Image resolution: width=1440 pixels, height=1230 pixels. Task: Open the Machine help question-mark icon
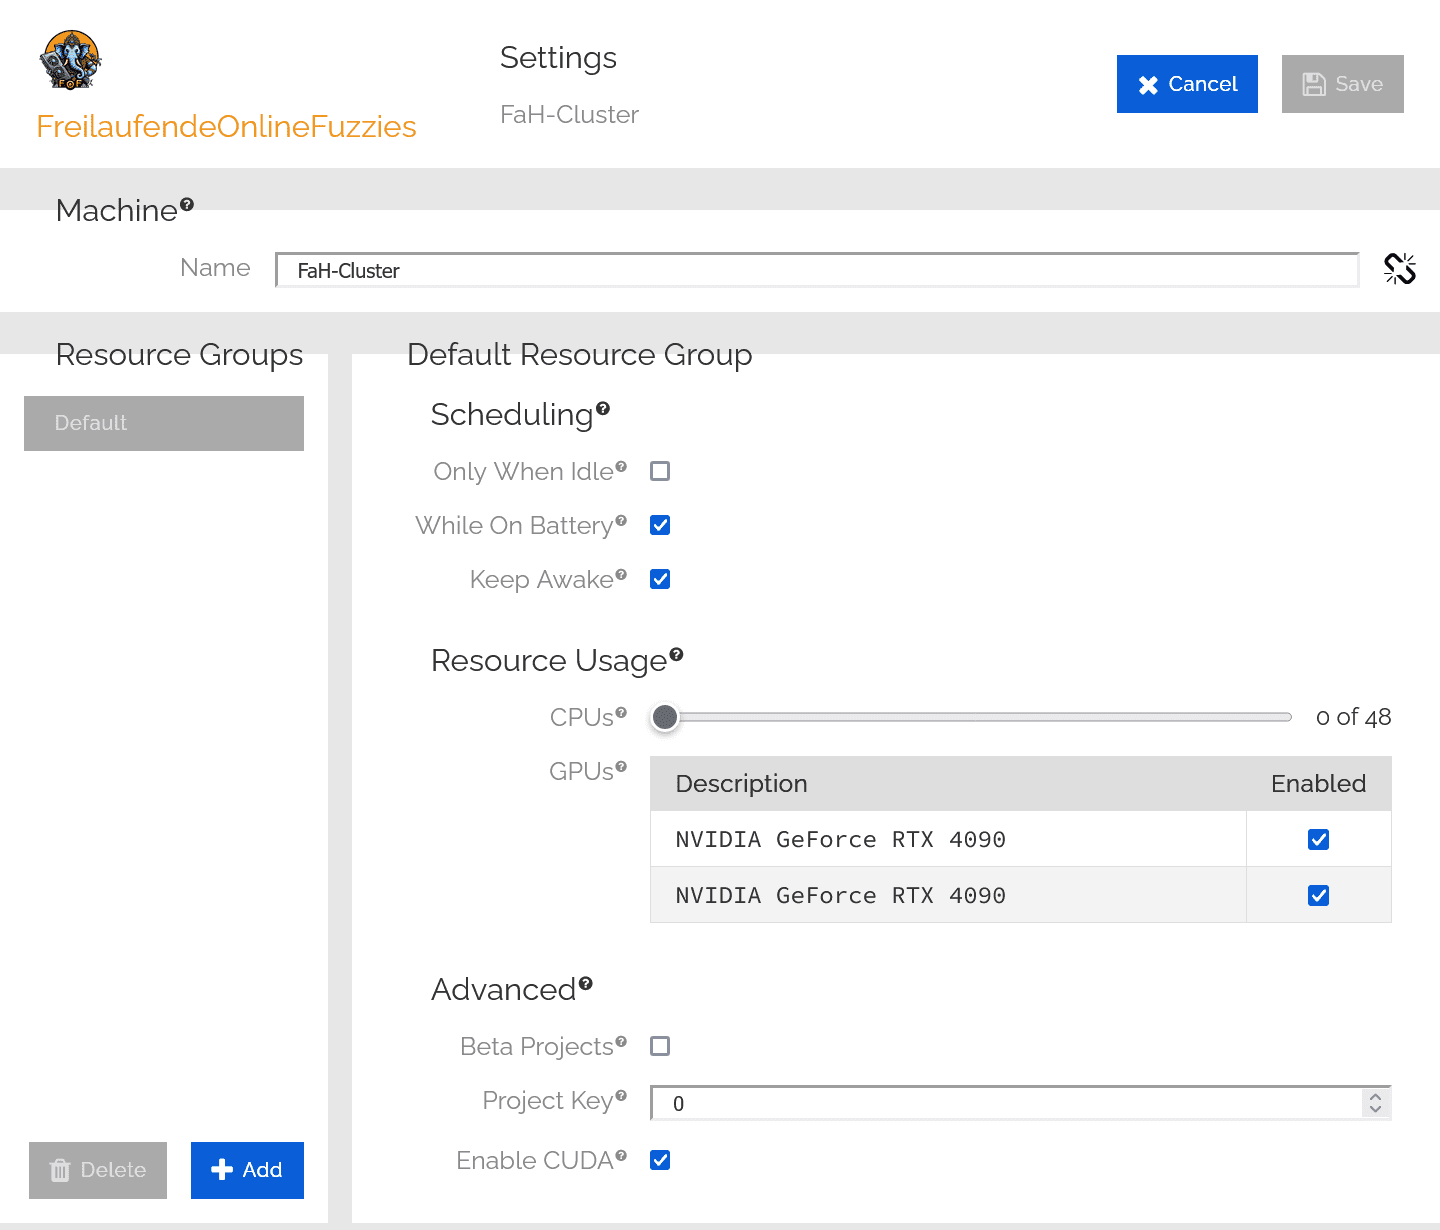tap(187, 205)
